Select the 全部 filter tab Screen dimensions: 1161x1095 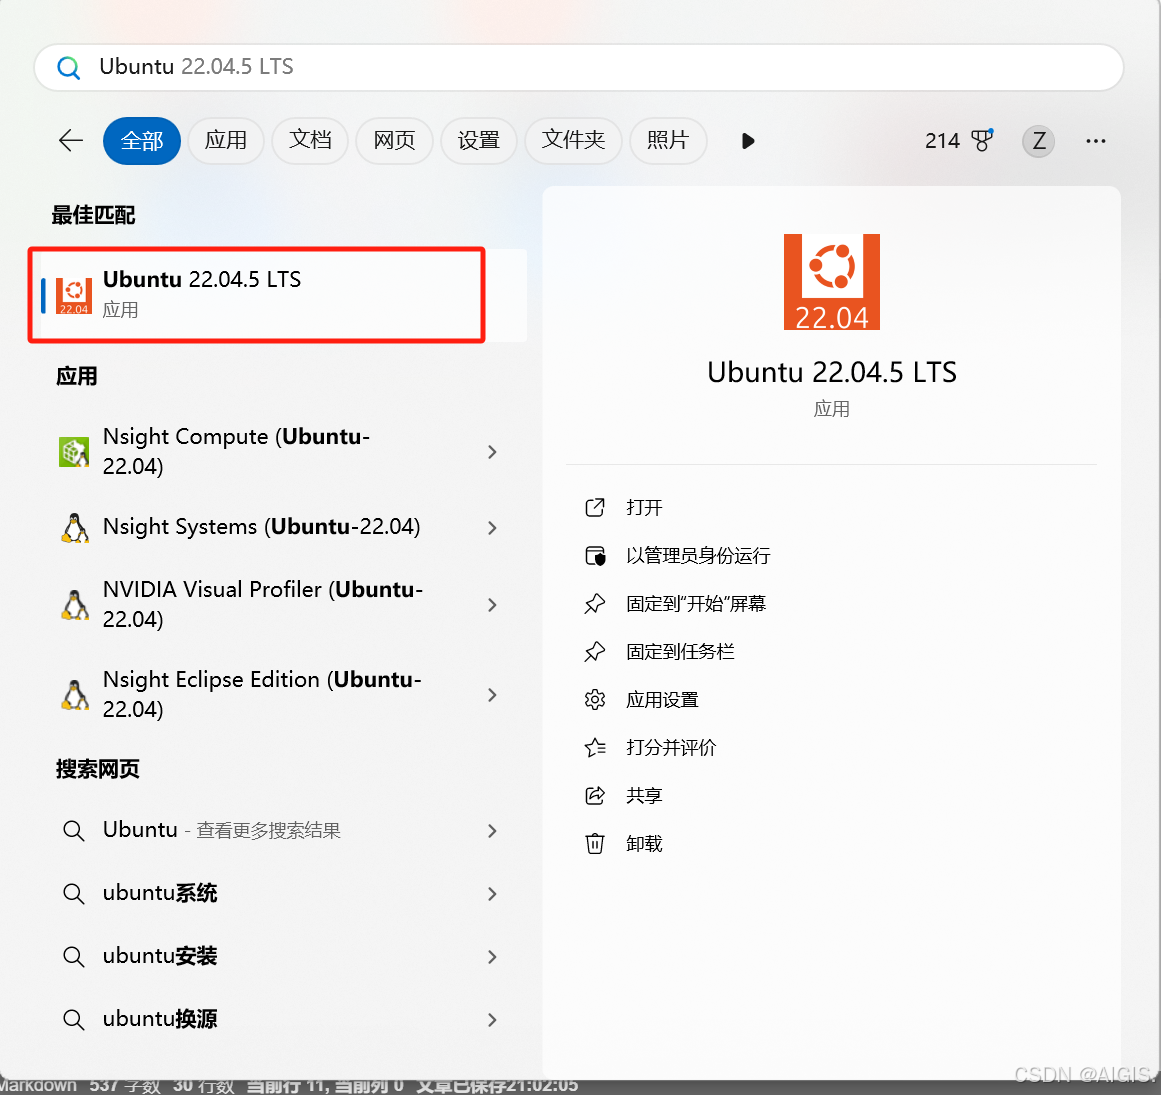point(141,141)
